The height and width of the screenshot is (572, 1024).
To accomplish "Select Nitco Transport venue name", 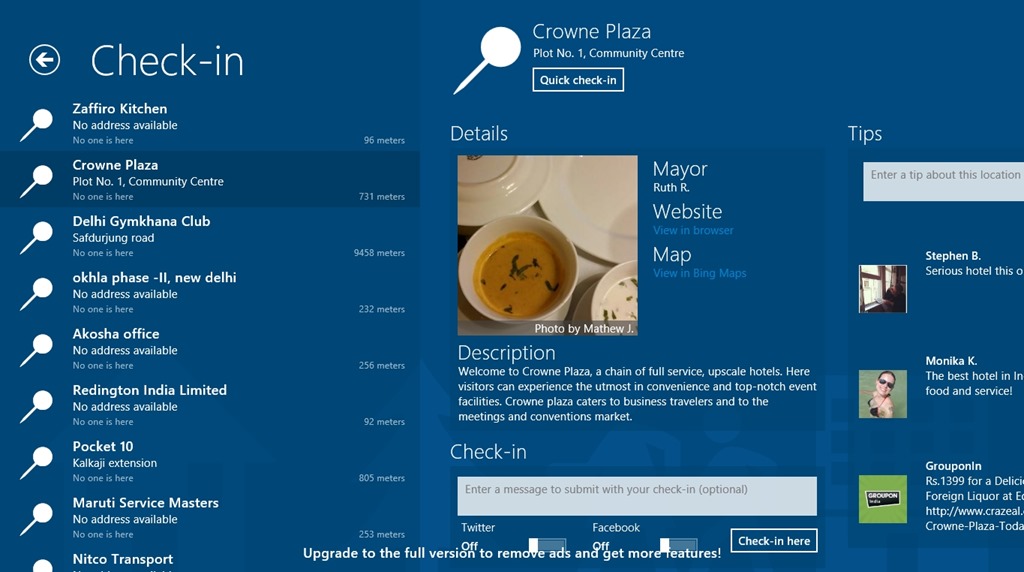I will (123, 559).
